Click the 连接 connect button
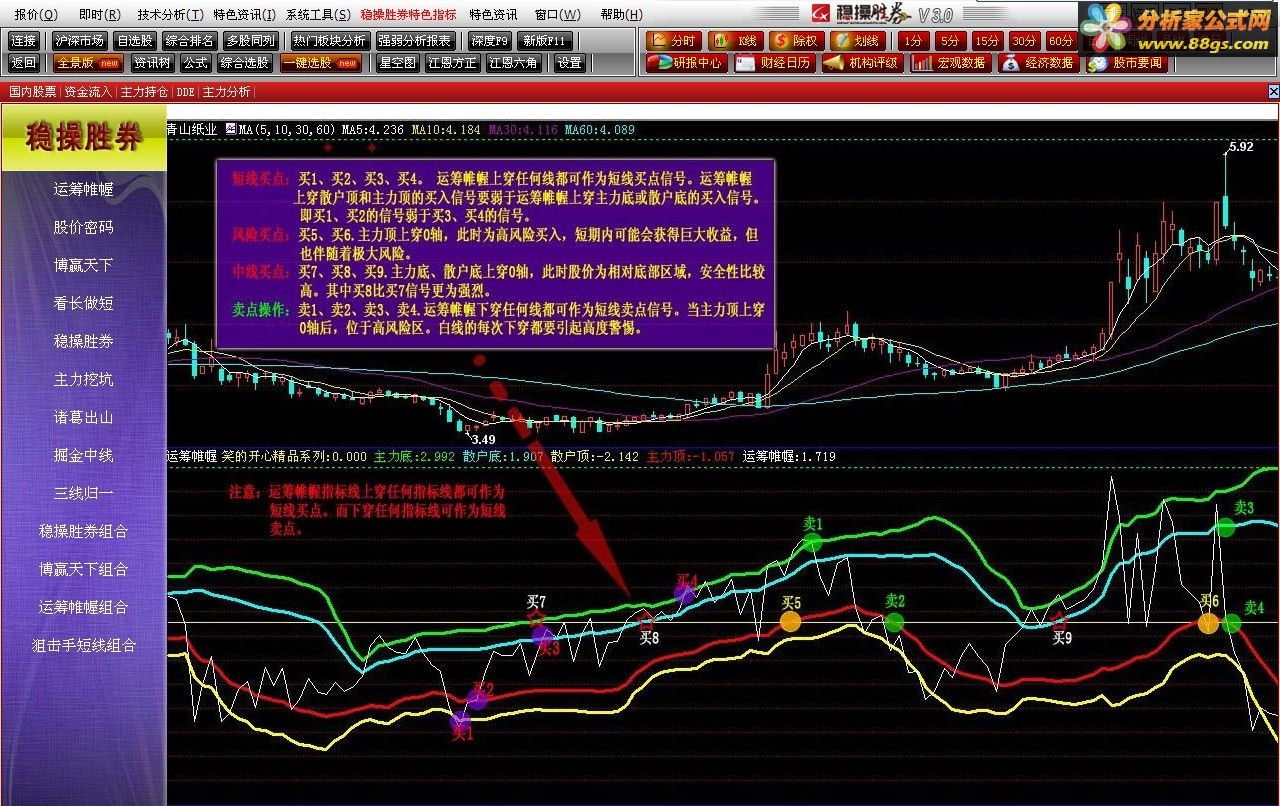Screen dimensions: 1280x806 click(x=24, y=41)
